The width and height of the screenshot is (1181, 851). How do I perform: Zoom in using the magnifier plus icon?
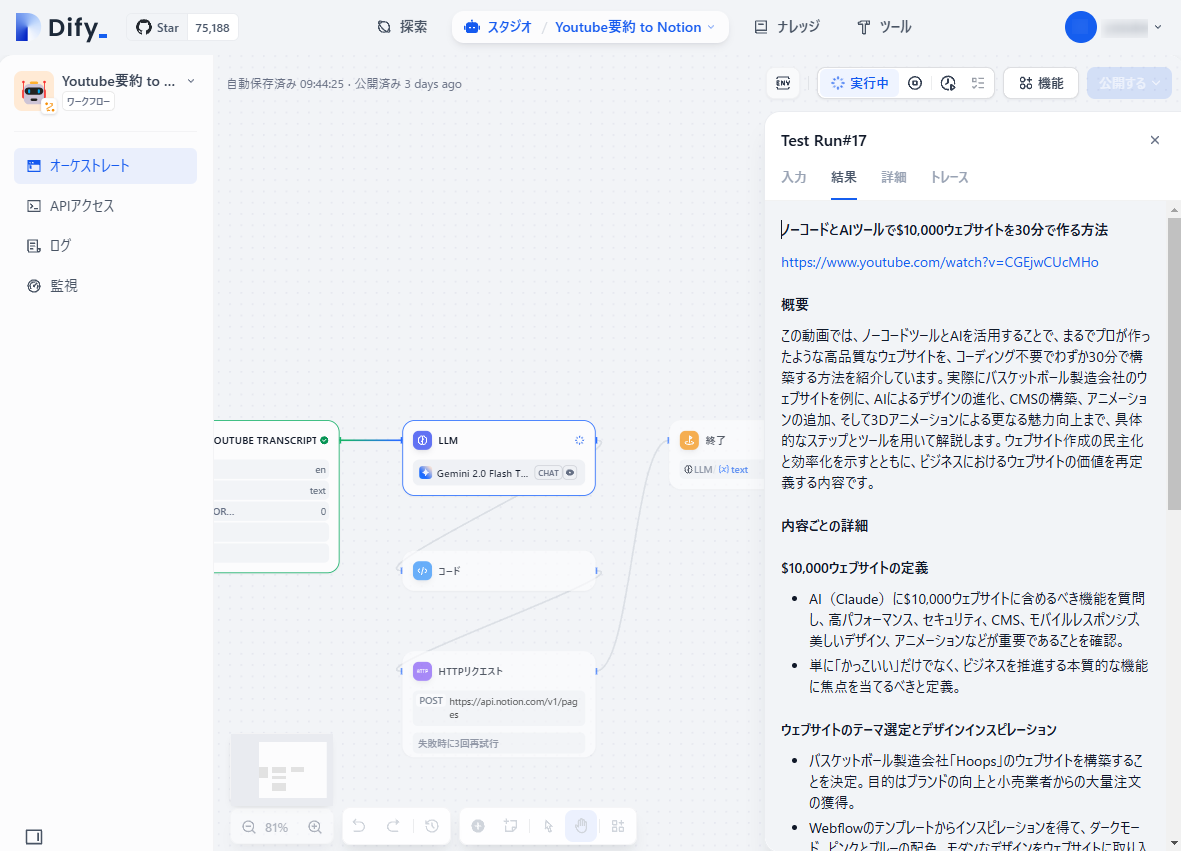(314, 827)
